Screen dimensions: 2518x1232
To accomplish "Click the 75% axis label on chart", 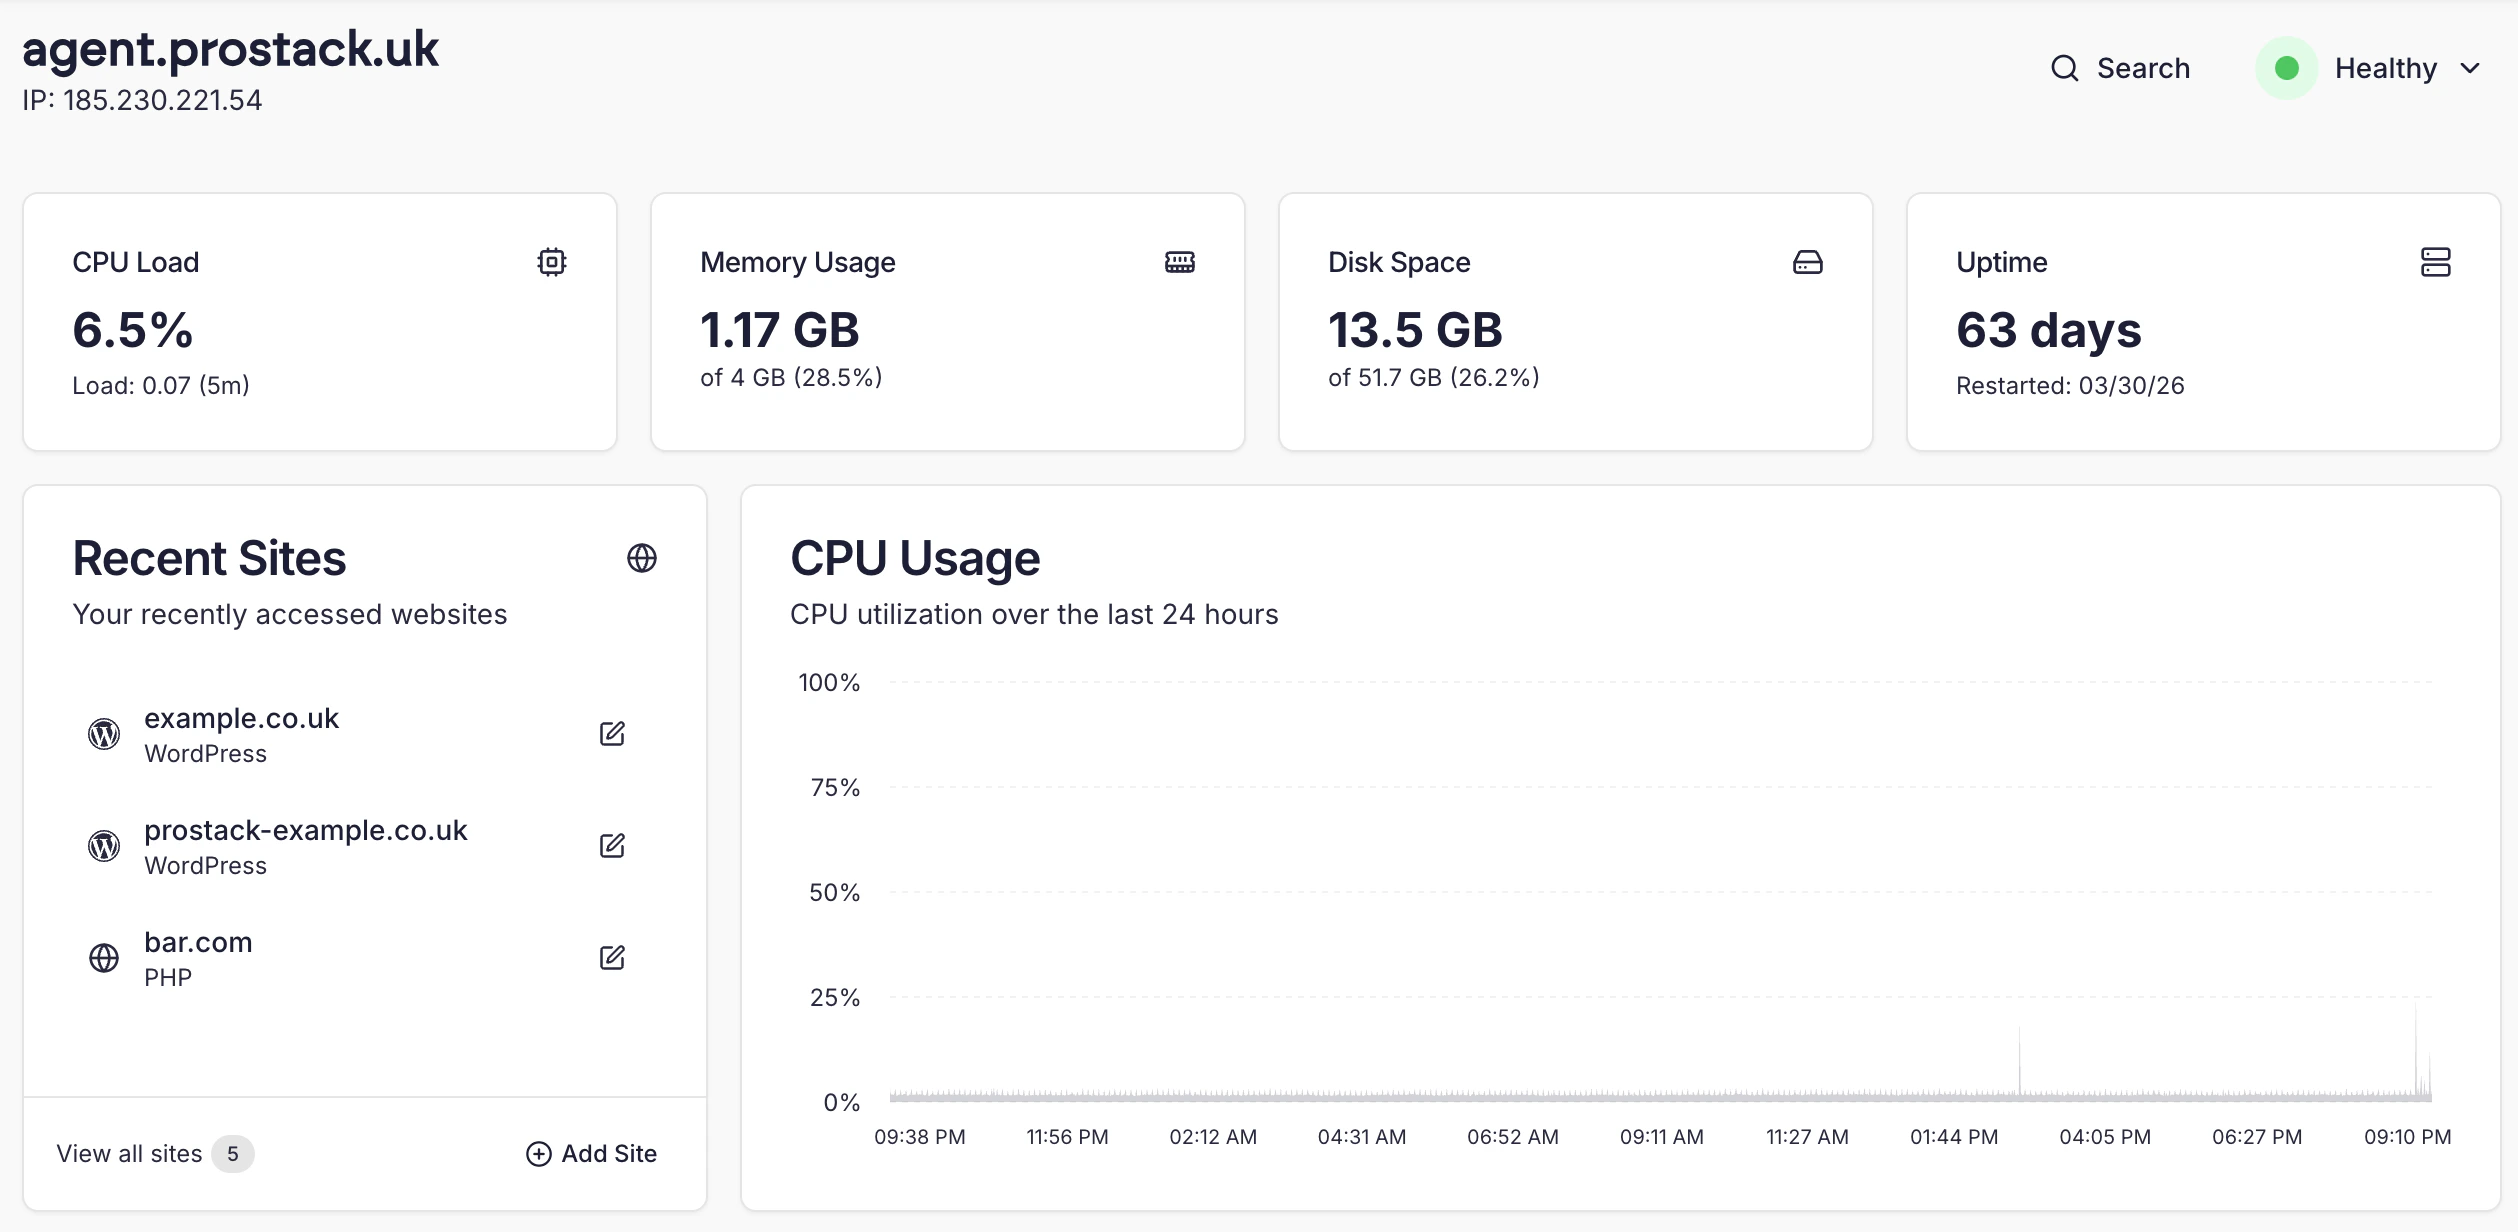I will 835,788.
